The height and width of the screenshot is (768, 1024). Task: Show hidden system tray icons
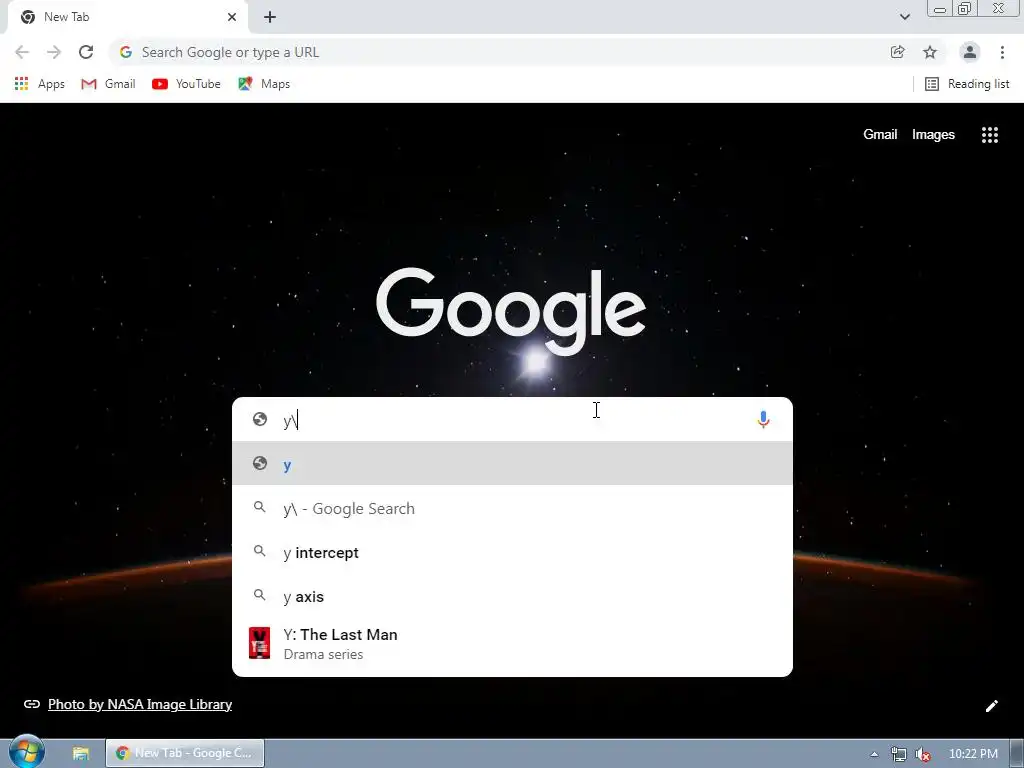coord(874,754)
